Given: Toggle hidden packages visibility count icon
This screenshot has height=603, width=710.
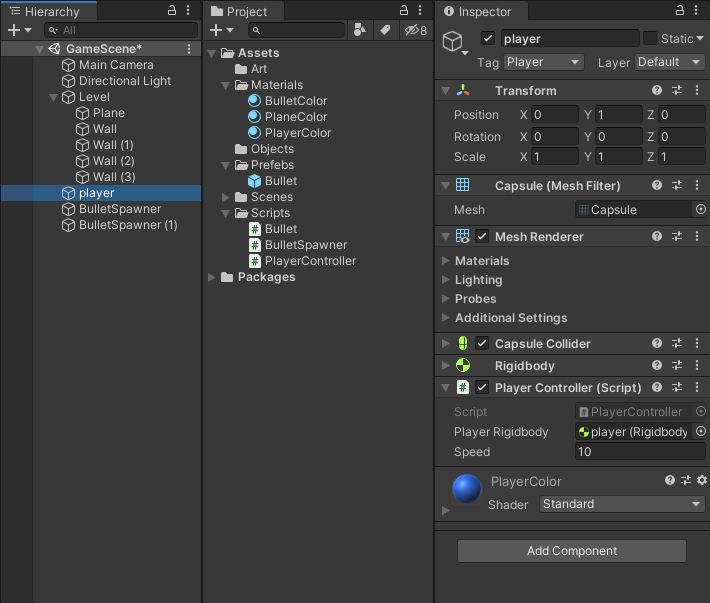Looking at the screenshot, I should [x=416, y=30].
